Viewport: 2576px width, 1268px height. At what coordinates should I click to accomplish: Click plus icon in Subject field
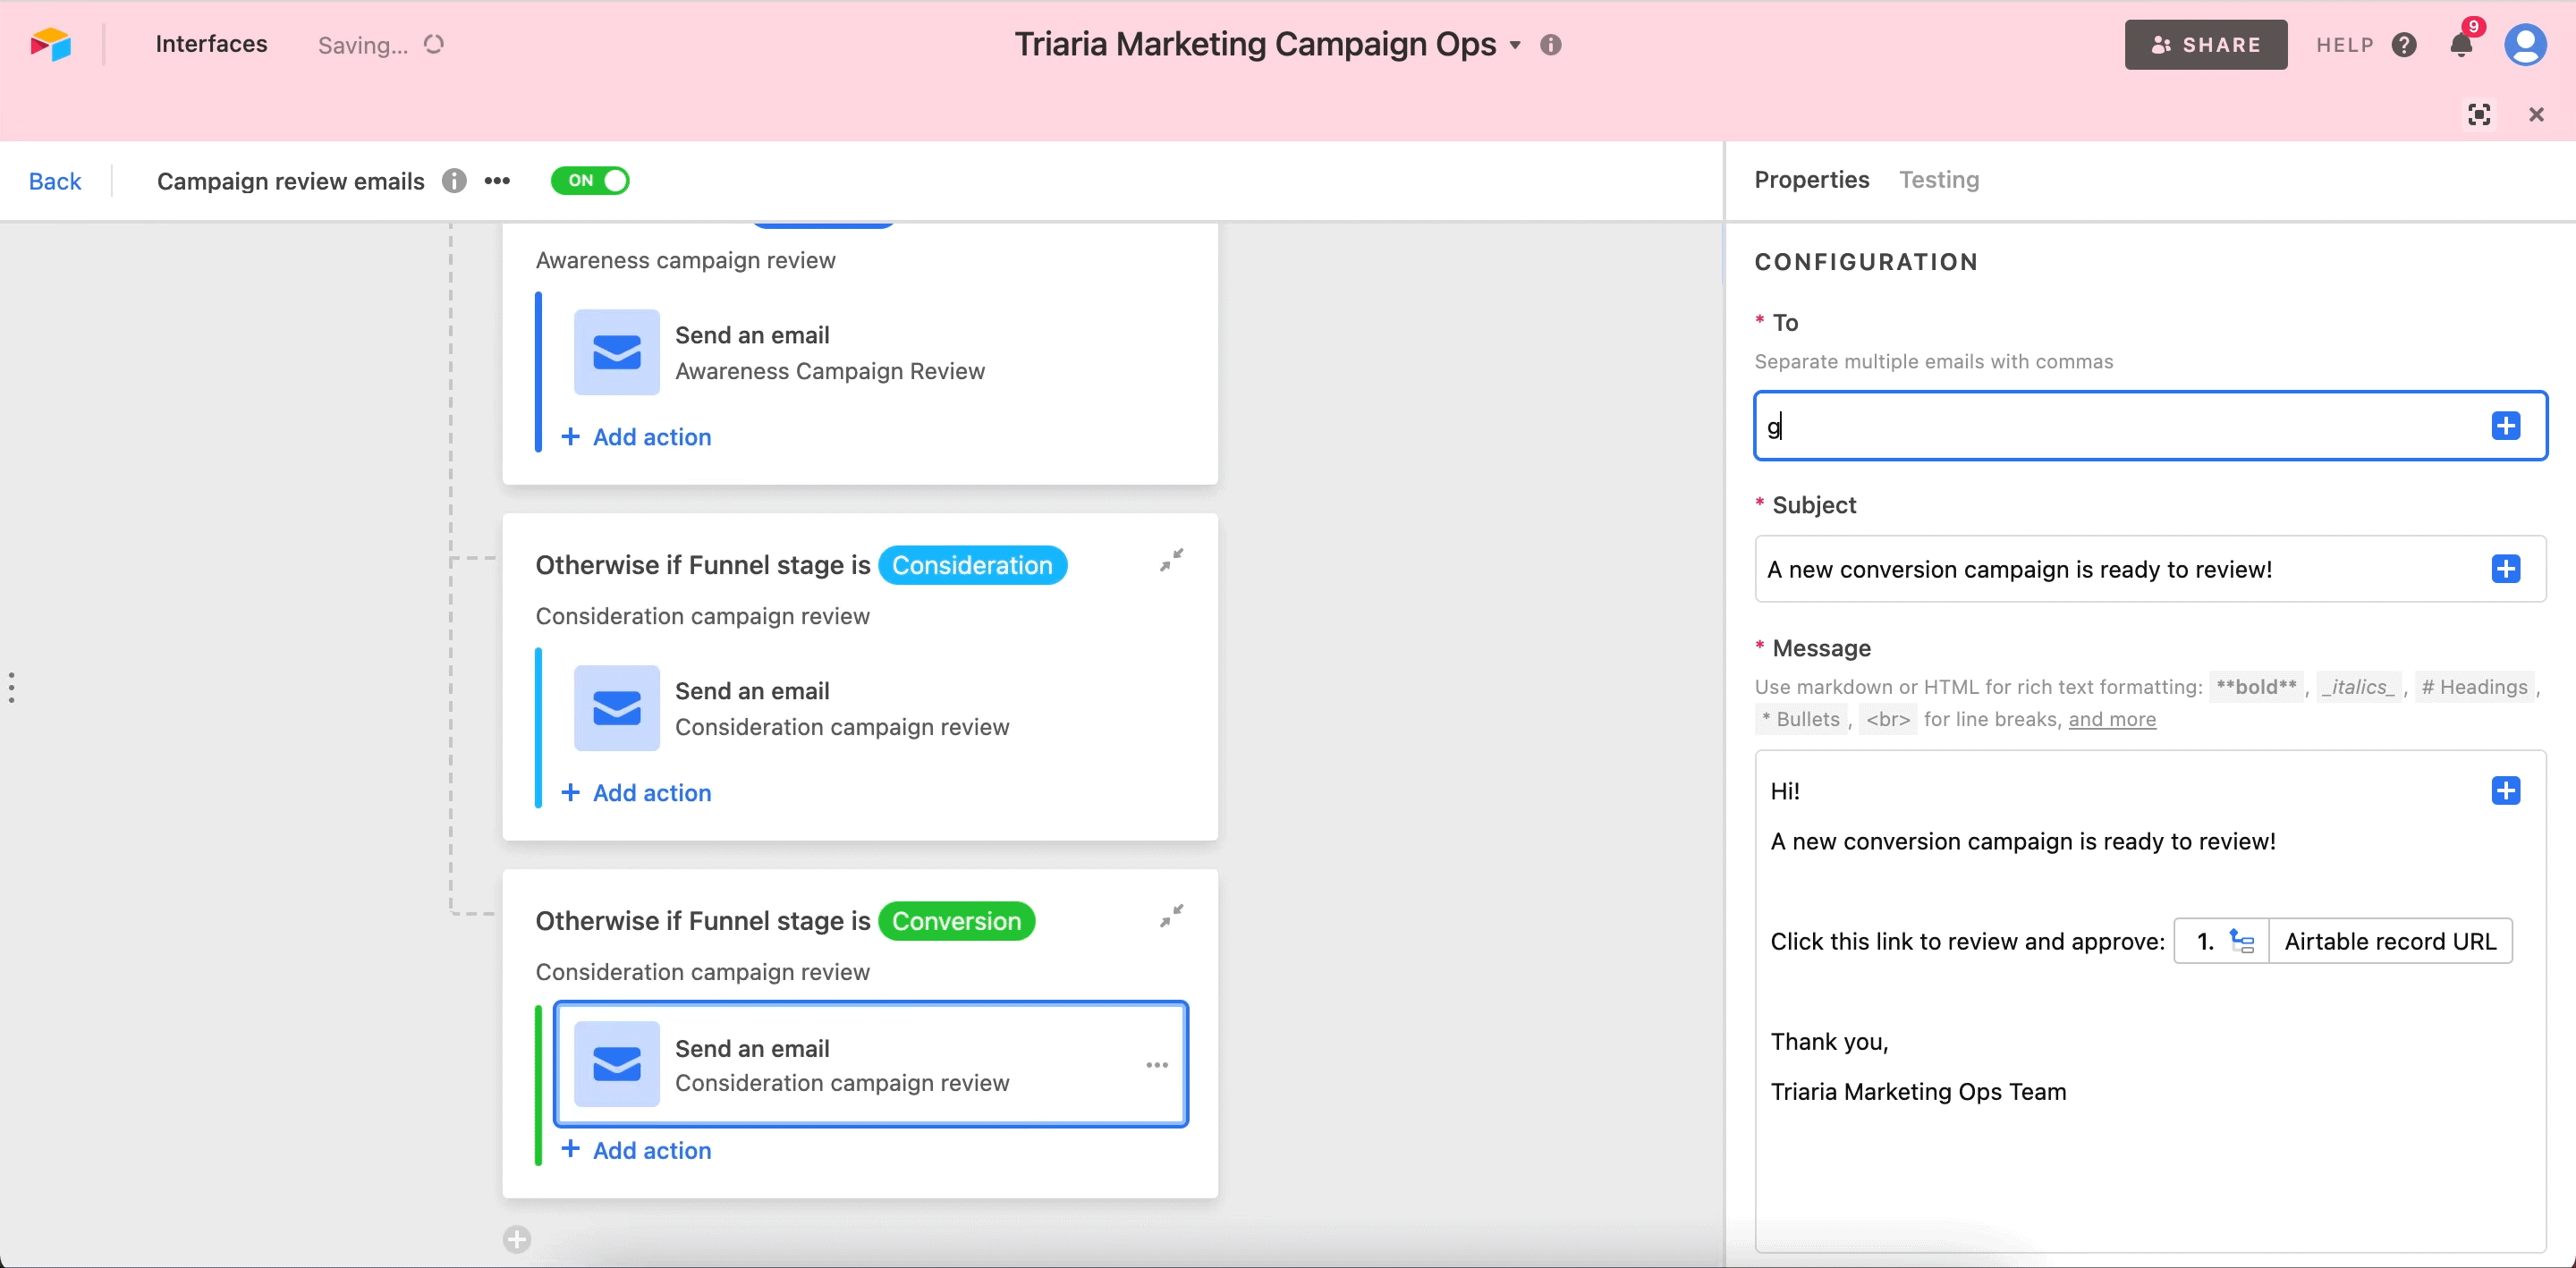[2505, 569]
